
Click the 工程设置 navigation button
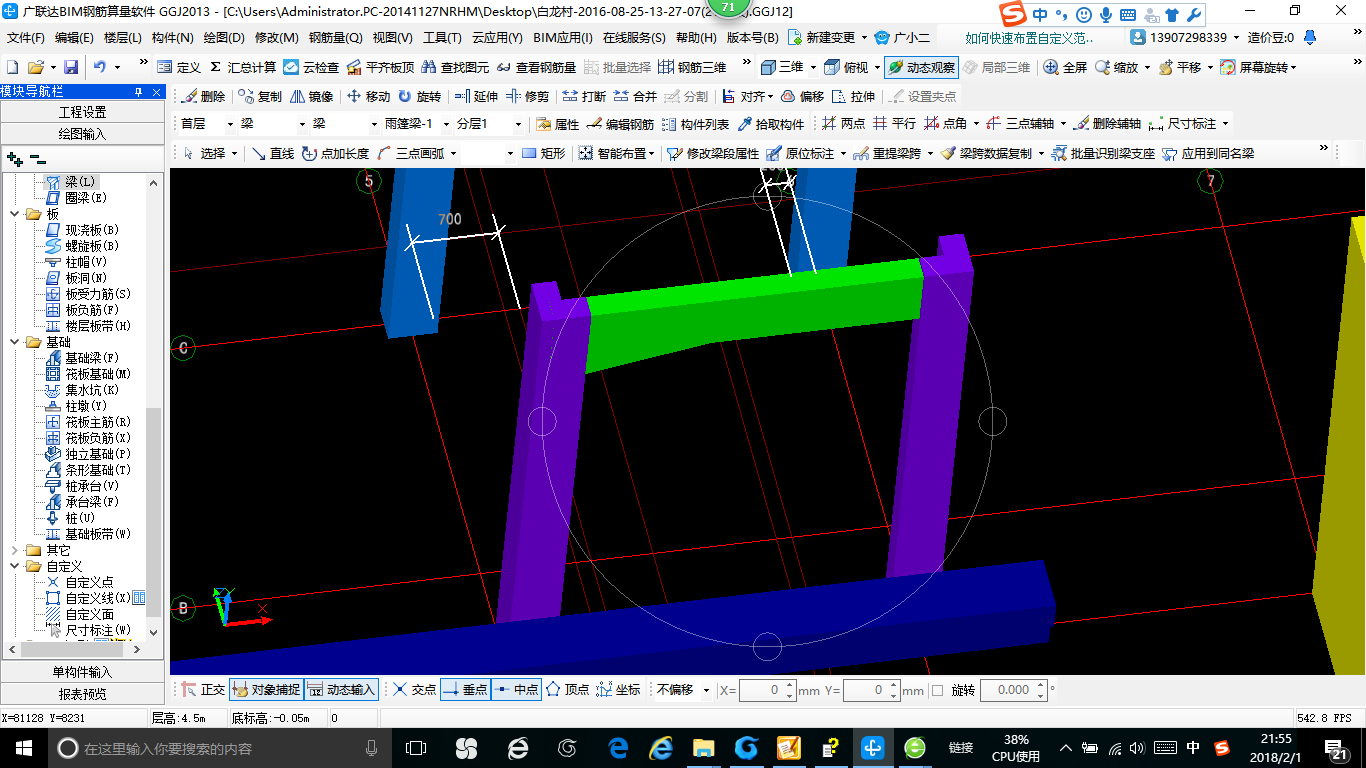click(x=82, y=112)
